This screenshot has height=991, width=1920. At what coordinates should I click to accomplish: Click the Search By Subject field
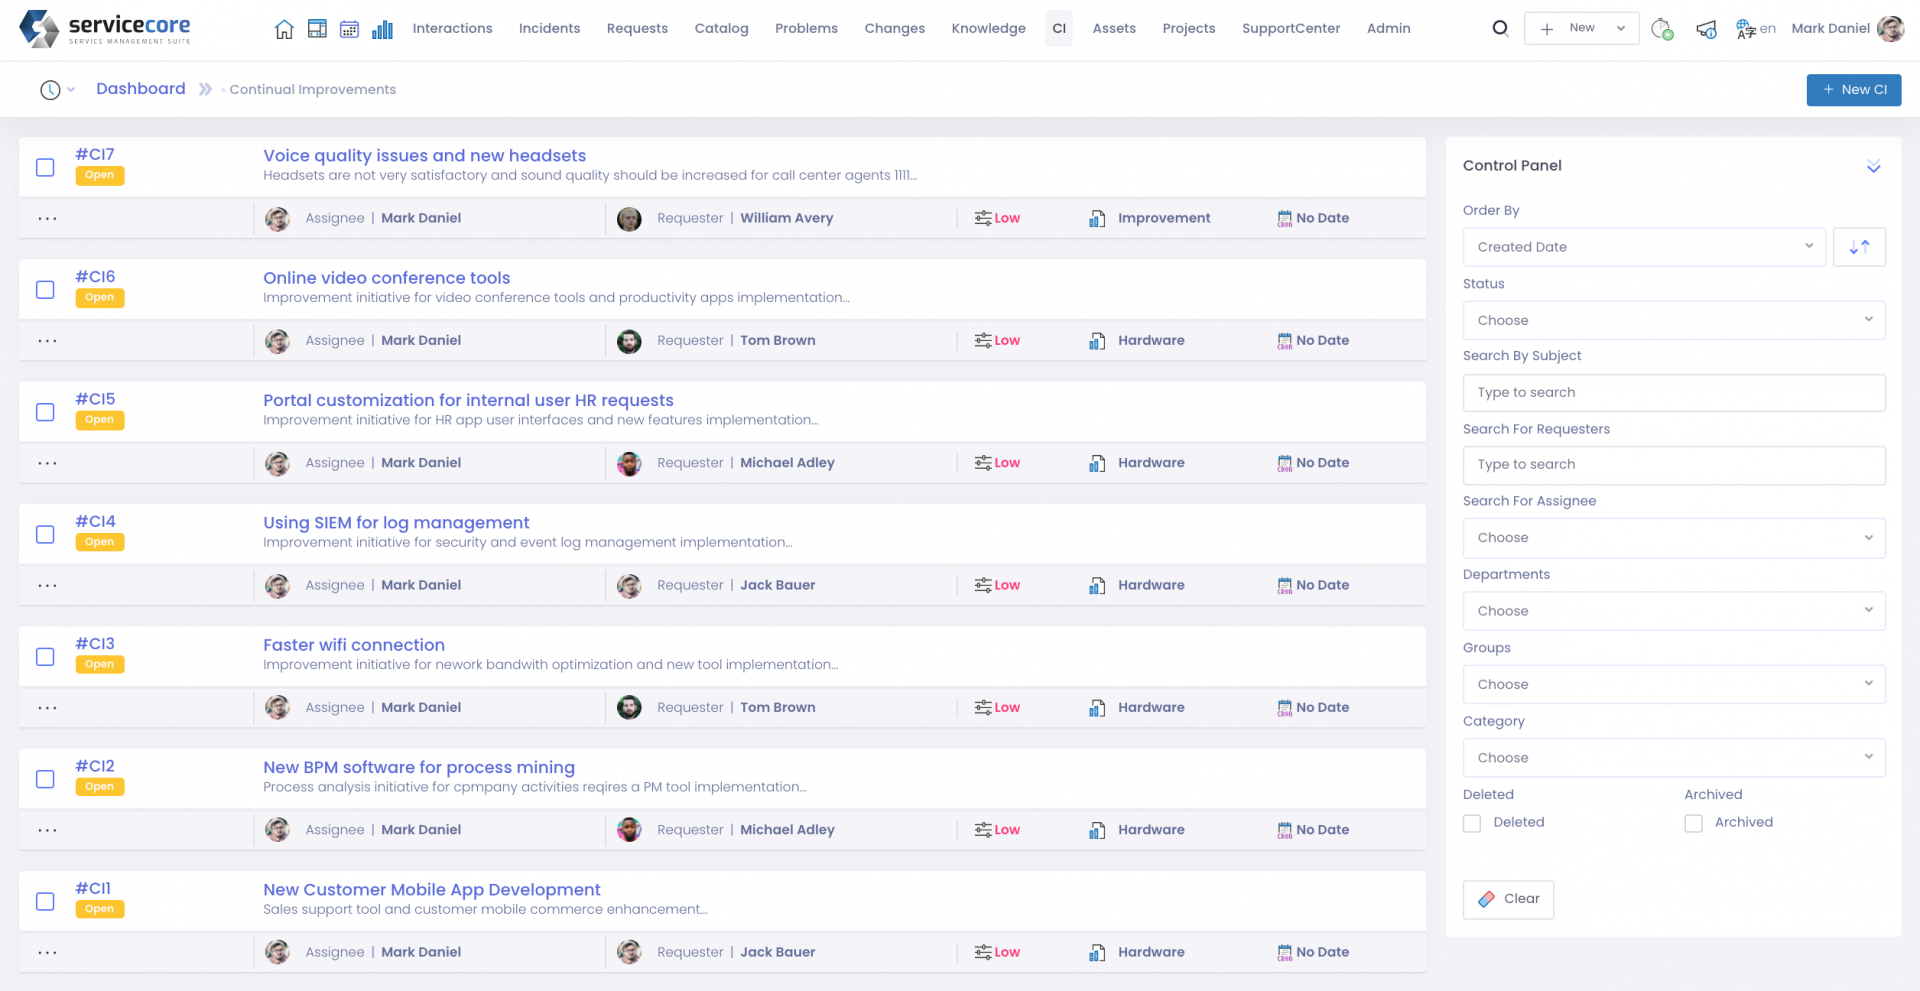click(1673, 393)
